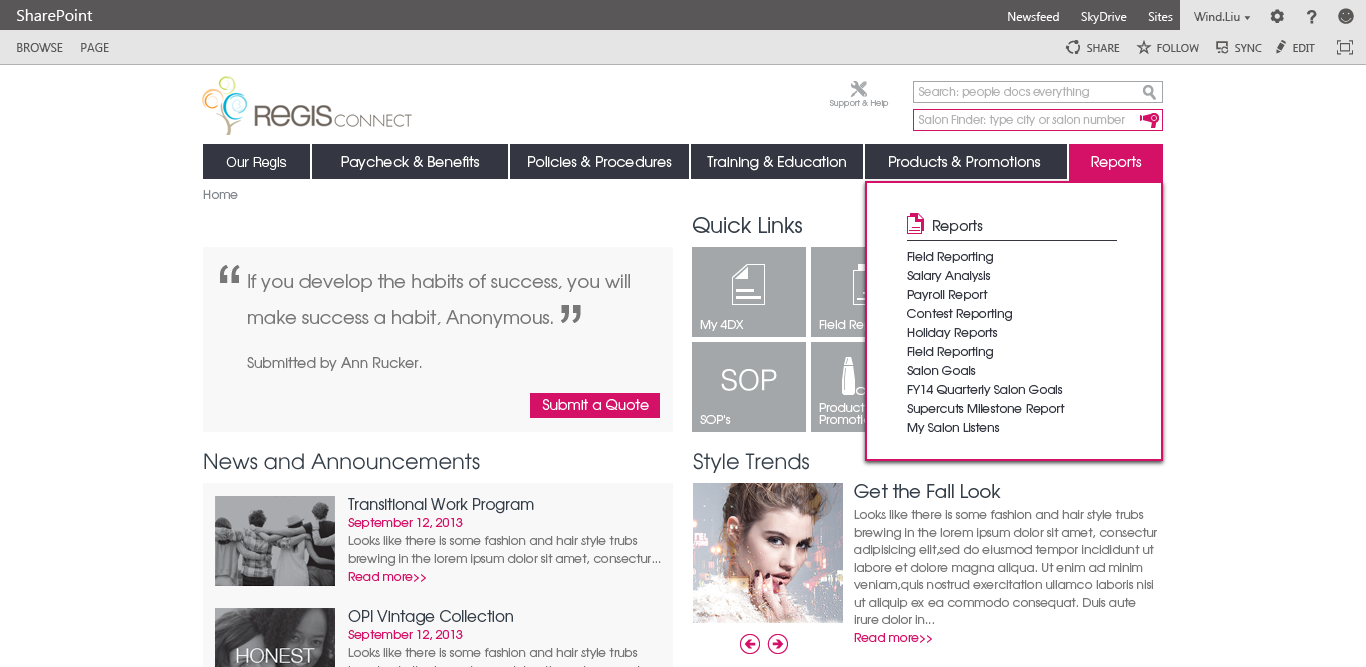Open Transitional Work Program article title
The width and height of the screenshot is (1366, 667).
pos(441,504)
